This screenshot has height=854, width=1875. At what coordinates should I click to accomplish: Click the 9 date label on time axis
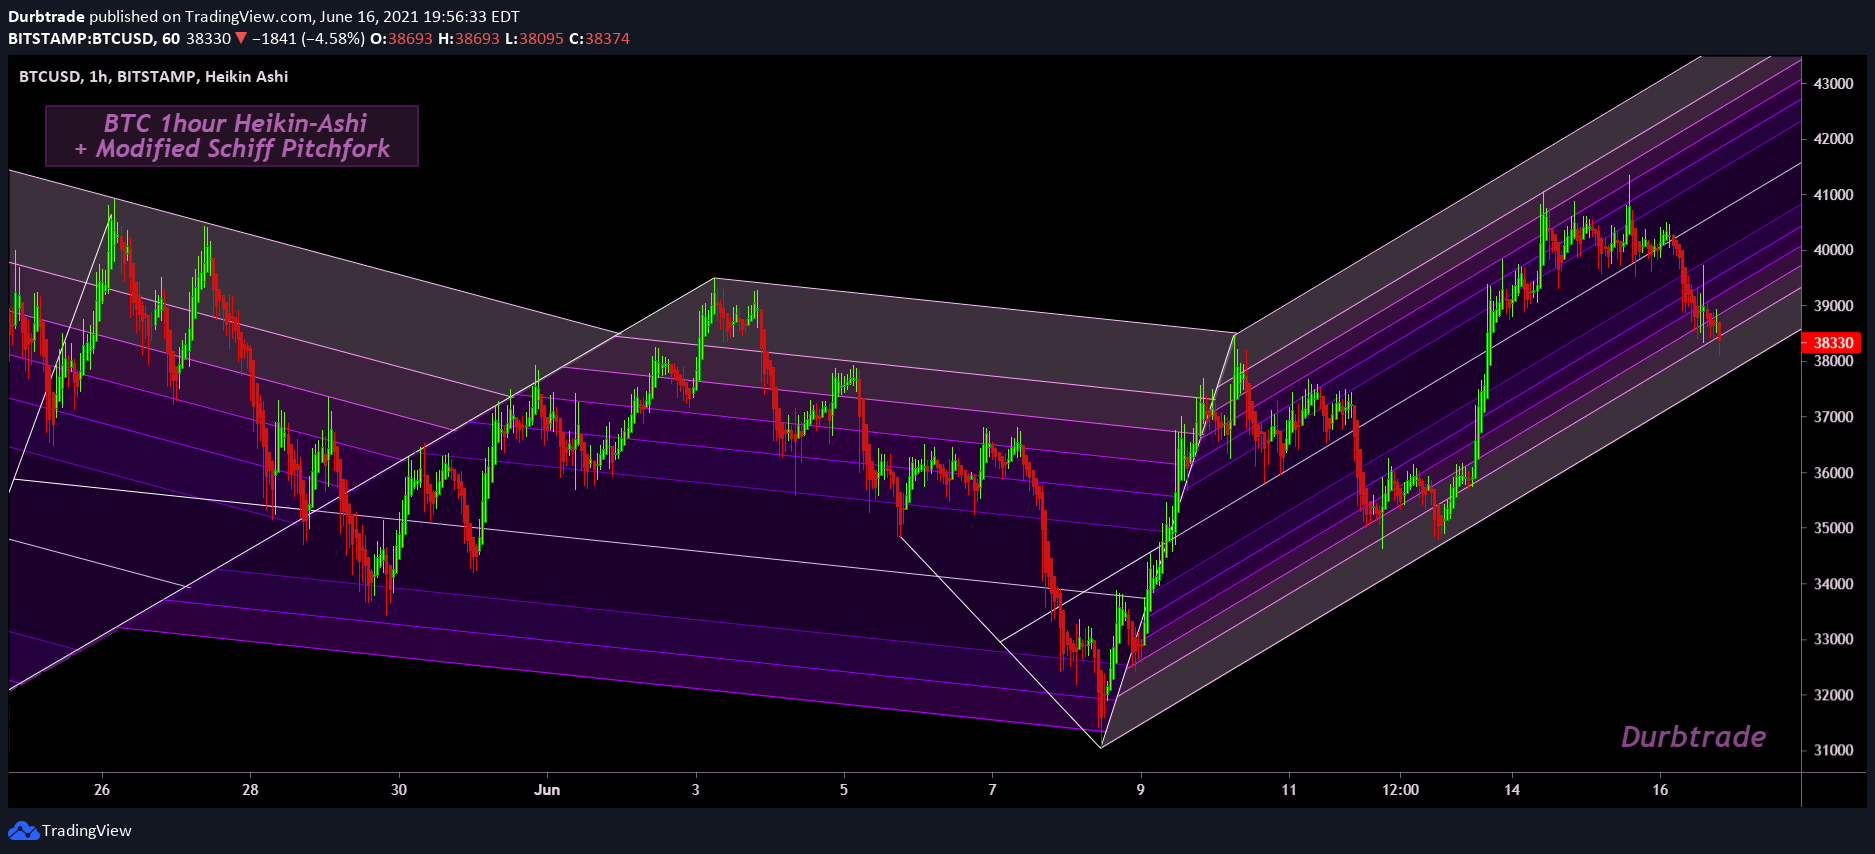(x=1140, y=790)
